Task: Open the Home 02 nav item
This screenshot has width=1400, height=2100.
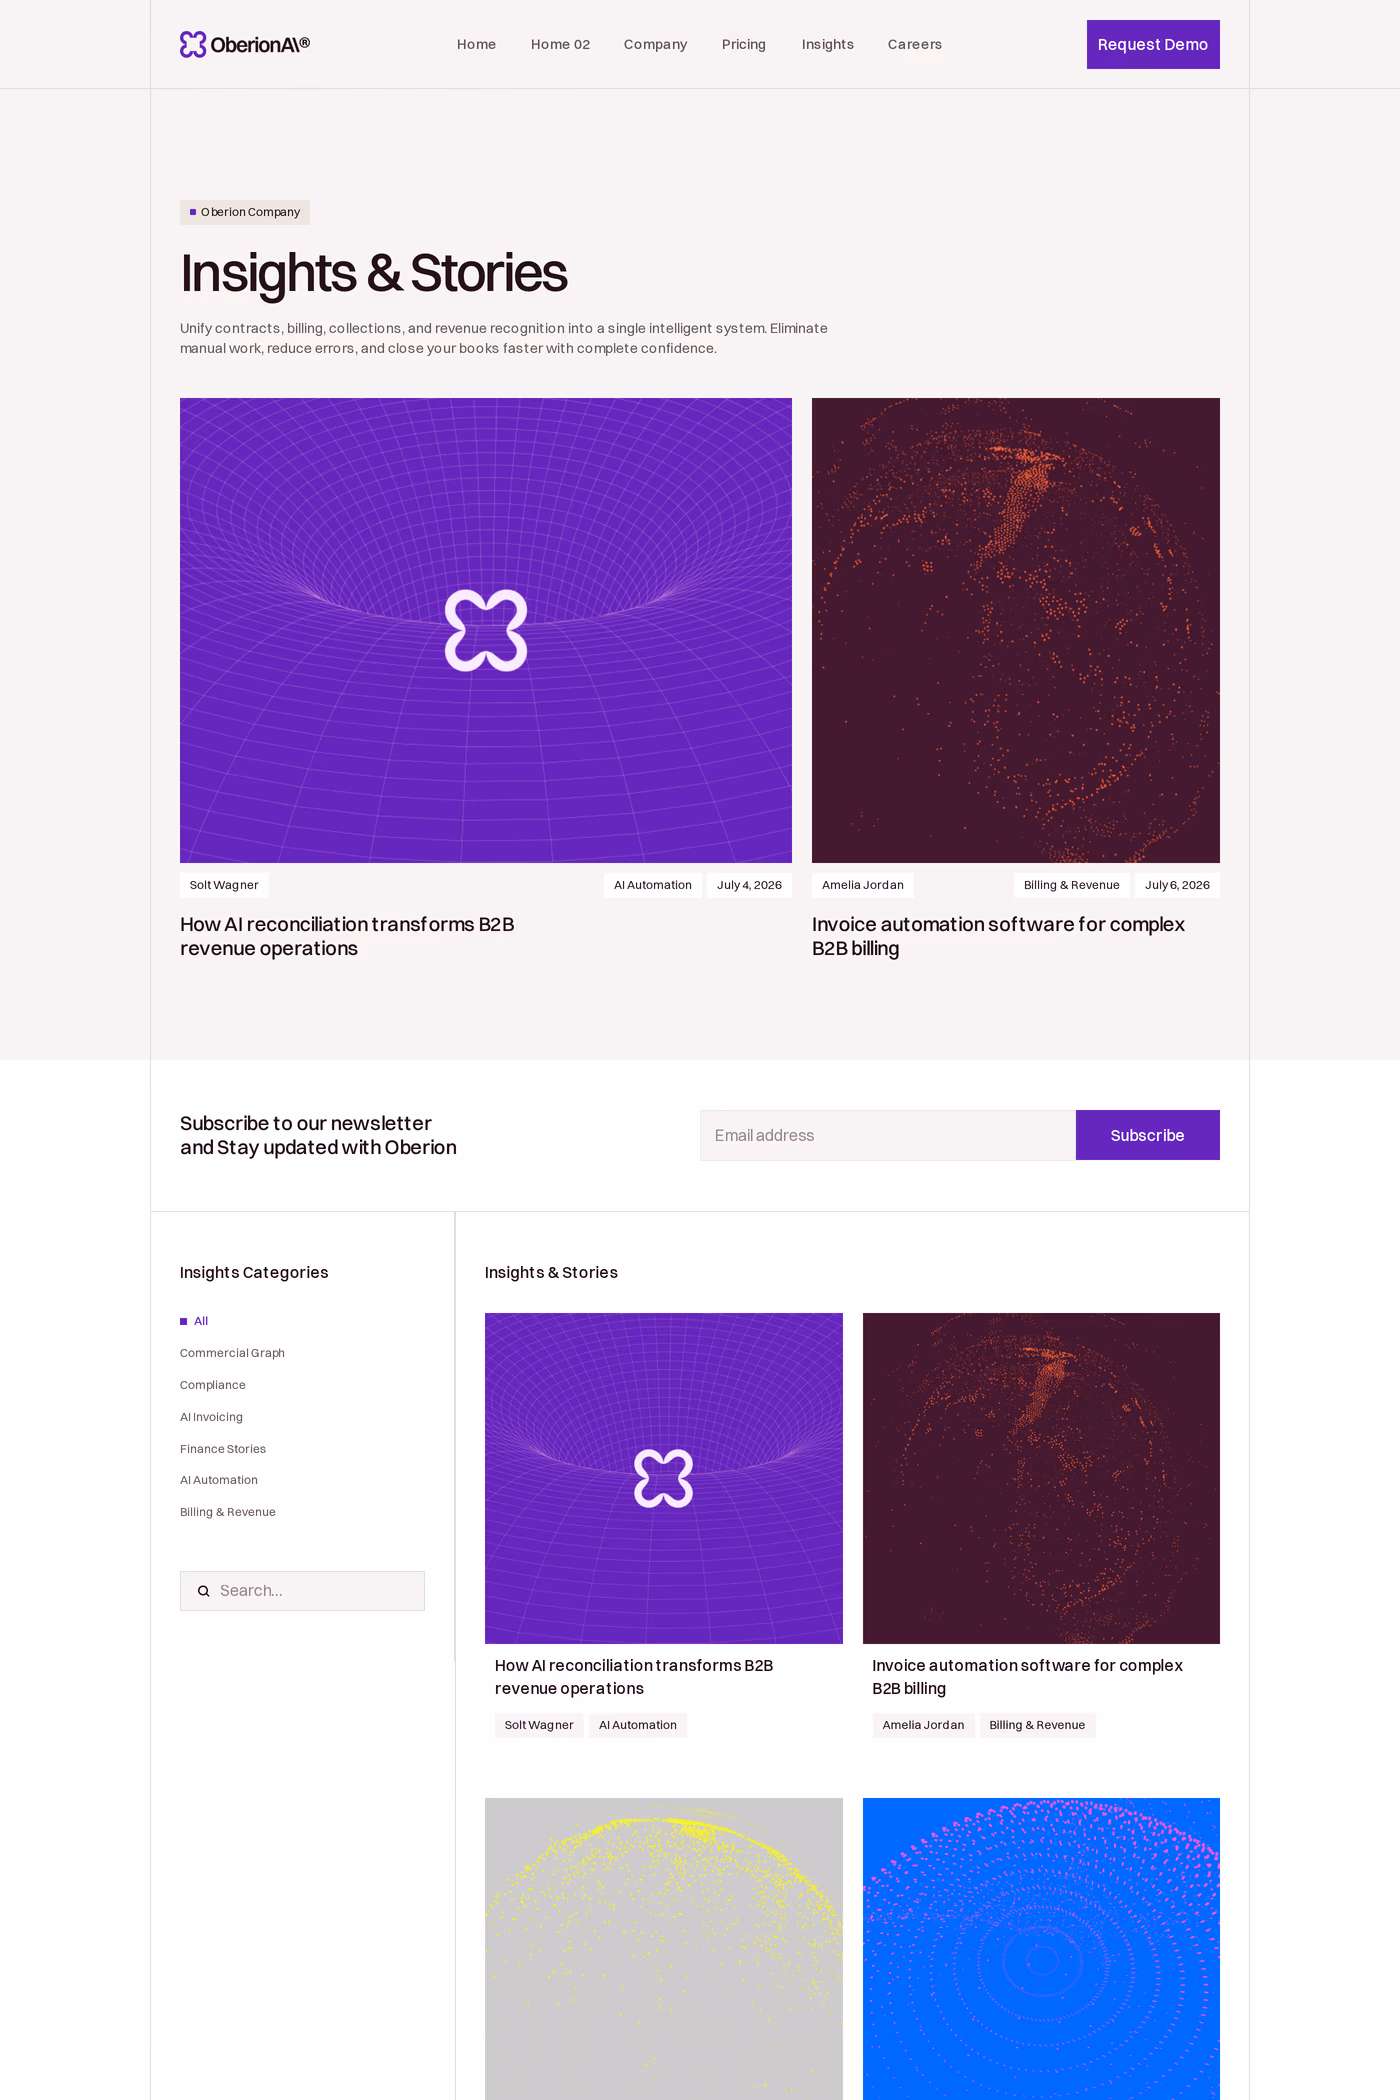Action: pyautogui.click(x=560, y=44)
